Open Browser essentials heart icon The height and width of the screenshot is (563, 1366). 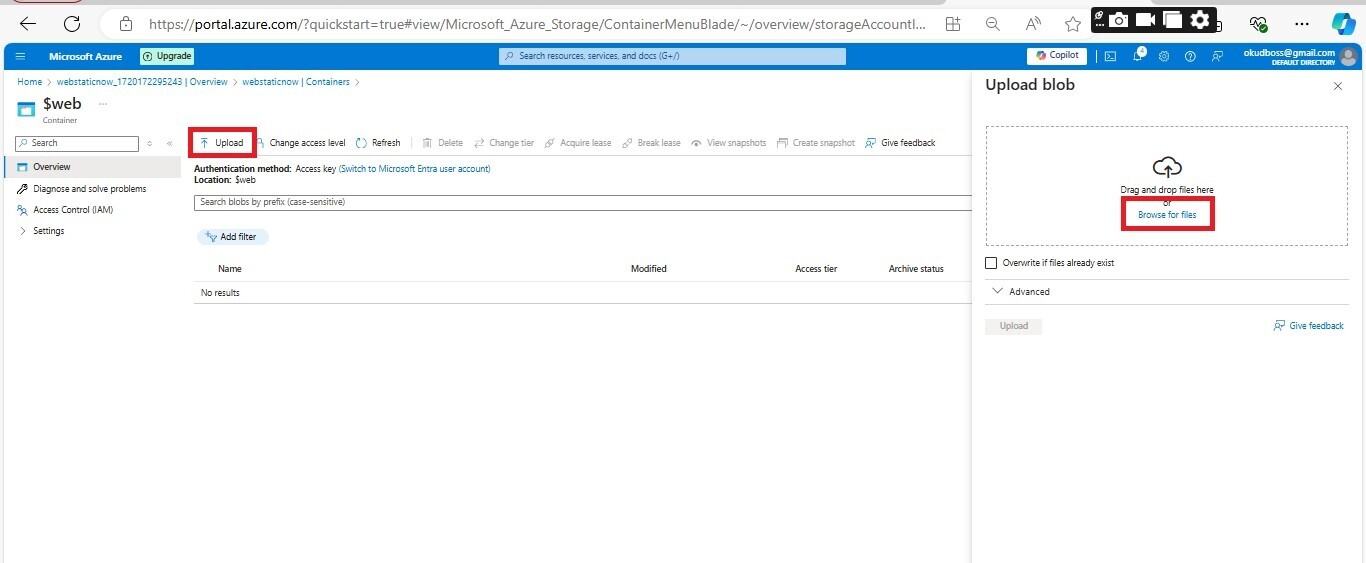[x=1259, y=23]
